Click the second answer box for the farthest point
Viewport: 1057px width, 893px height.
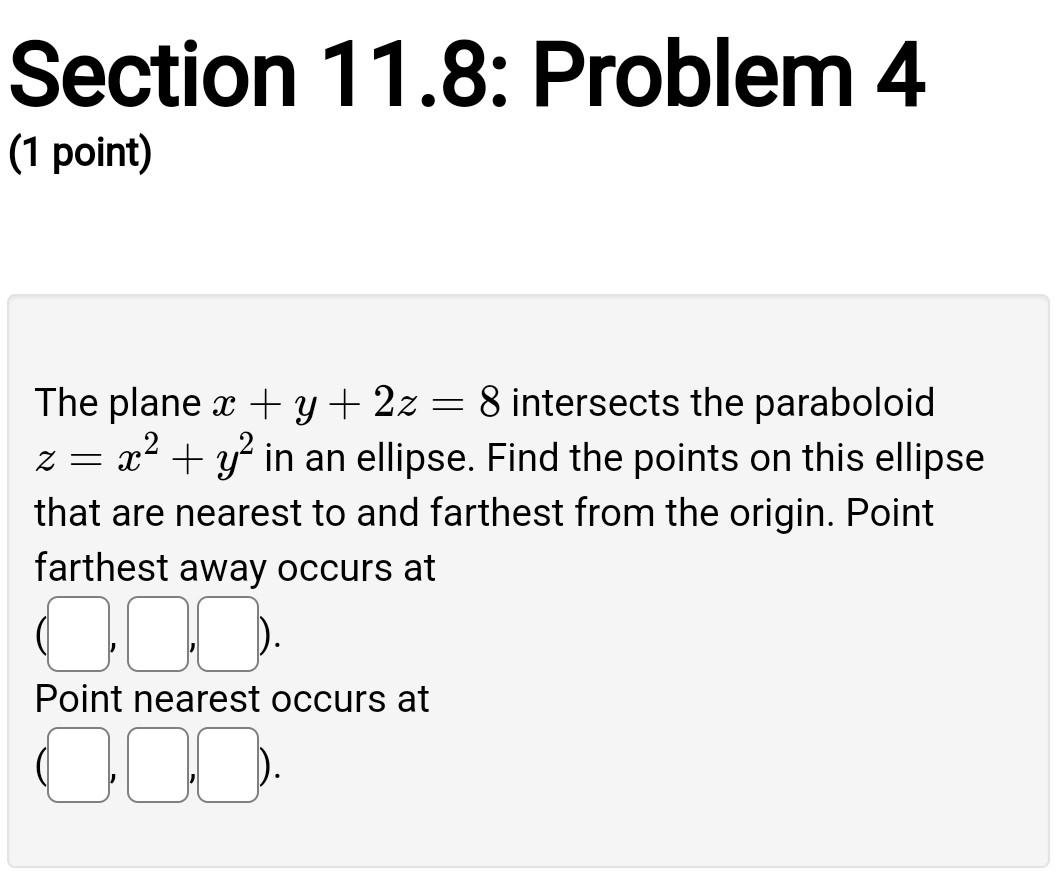point(156,632)
